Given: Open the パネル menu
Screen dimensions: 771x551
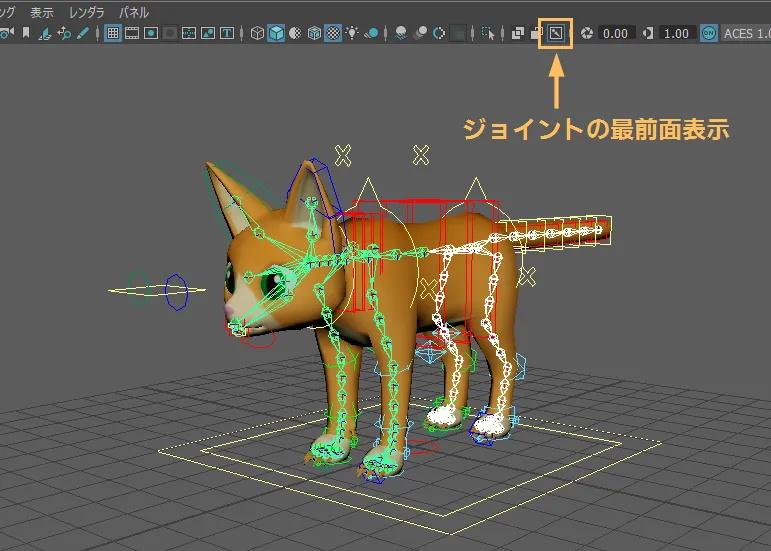Looking at the screenshot, I should pyautogui.click(x=134, y=12).
